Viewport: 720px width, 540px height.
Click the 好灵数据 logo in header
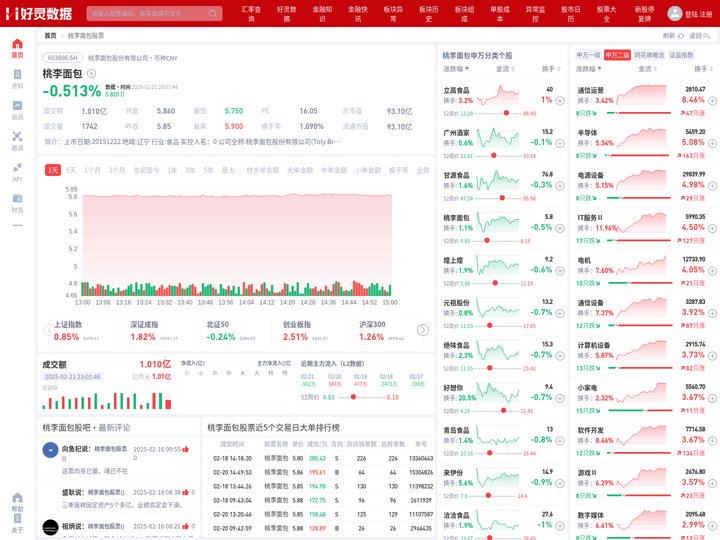39,13
